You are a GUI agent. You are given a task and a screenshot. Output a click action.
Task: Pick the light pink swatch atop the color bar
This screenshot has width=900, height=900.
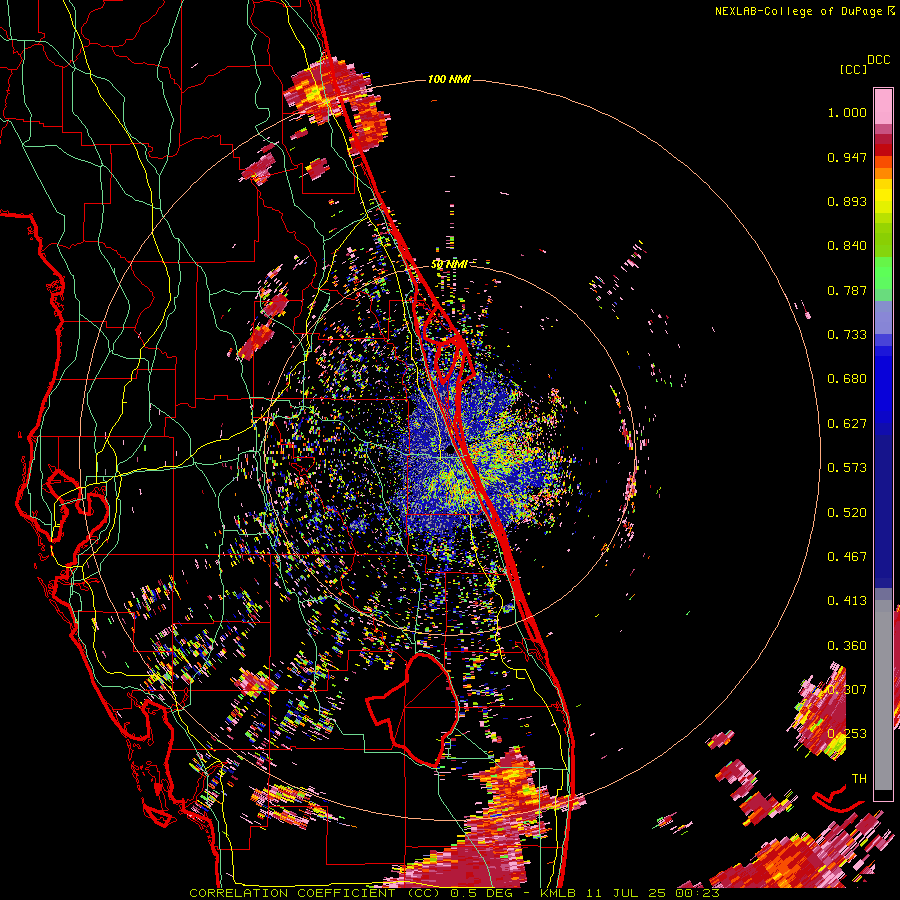click(x=883, y=106)
